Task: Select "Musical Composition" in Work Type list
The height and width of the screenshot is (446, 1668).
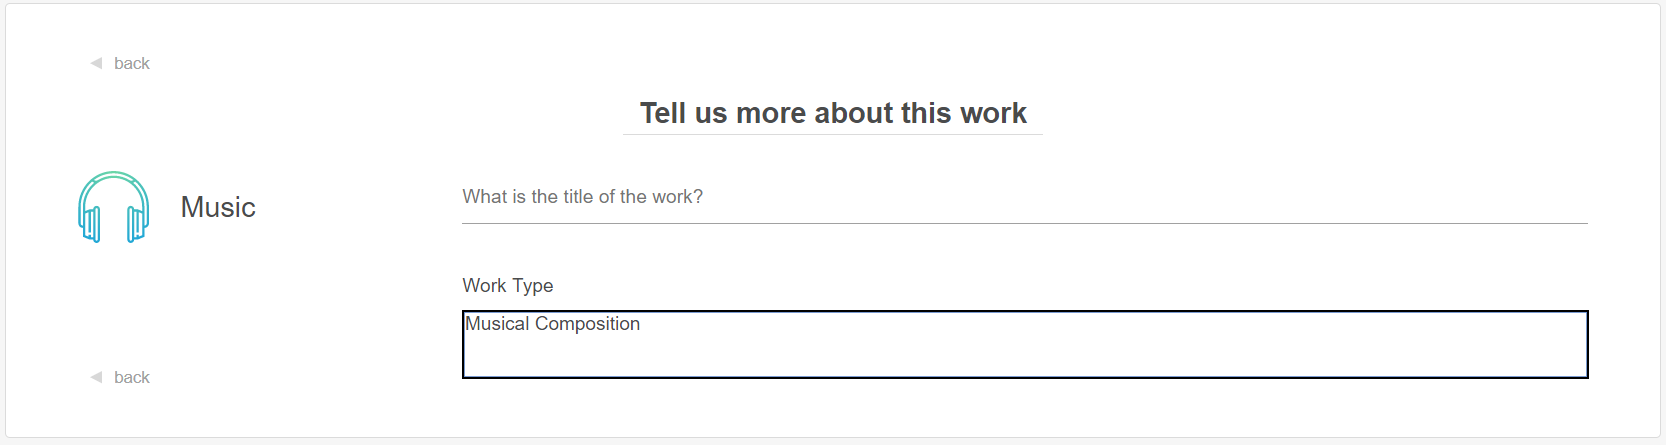Action: (x=552, y=324)
